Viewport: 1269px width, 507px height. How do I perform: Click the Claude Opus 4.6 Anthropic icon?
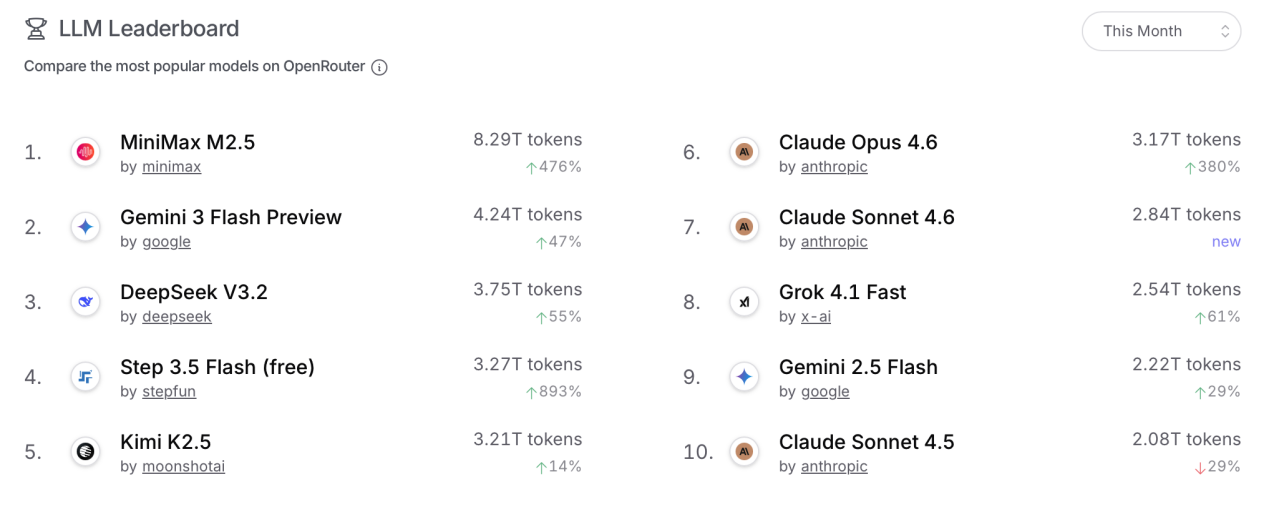pyautogui.click(x=744, y=152)
